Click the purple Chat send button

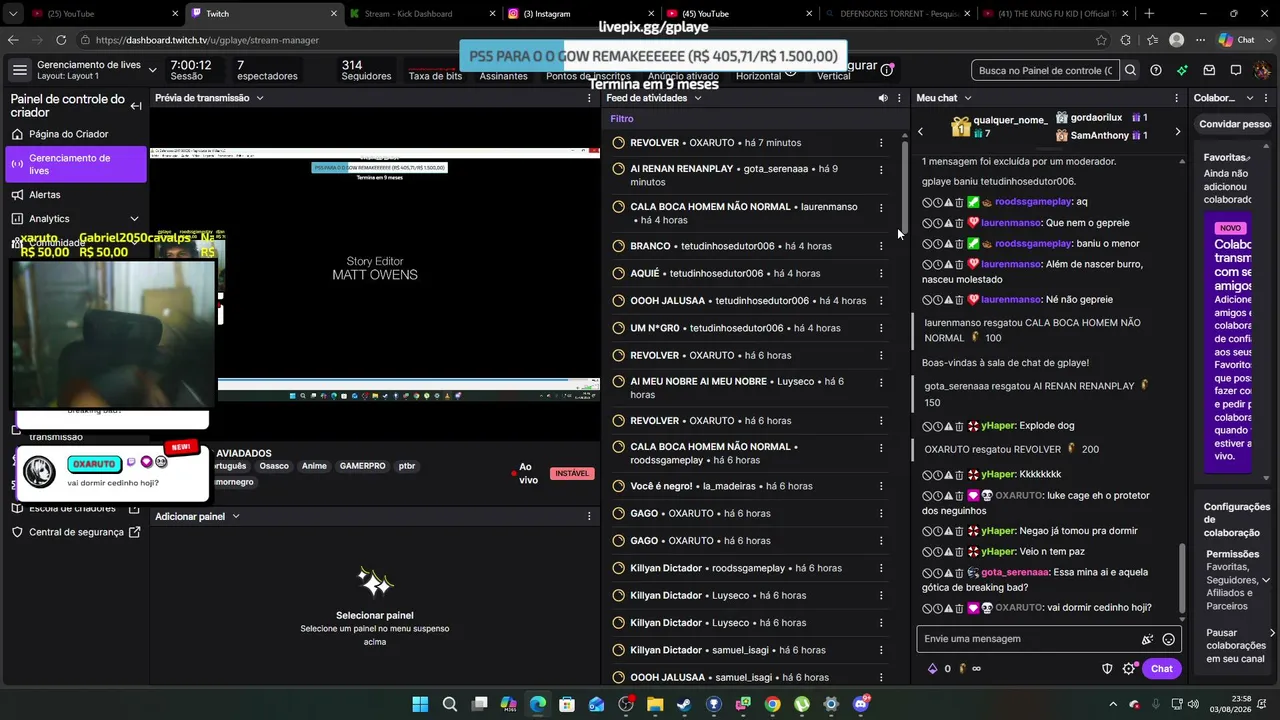1162,669
